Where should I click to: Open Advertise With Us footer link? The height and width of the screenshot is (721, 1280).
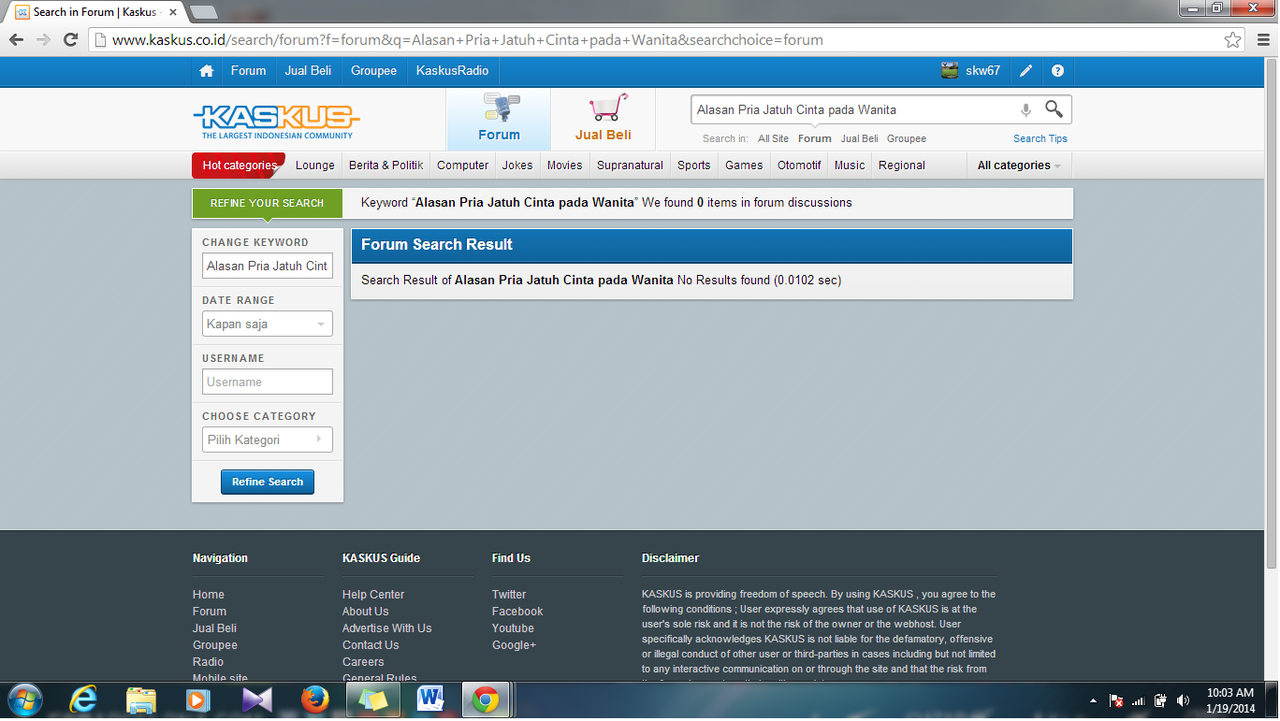[387, 628]
